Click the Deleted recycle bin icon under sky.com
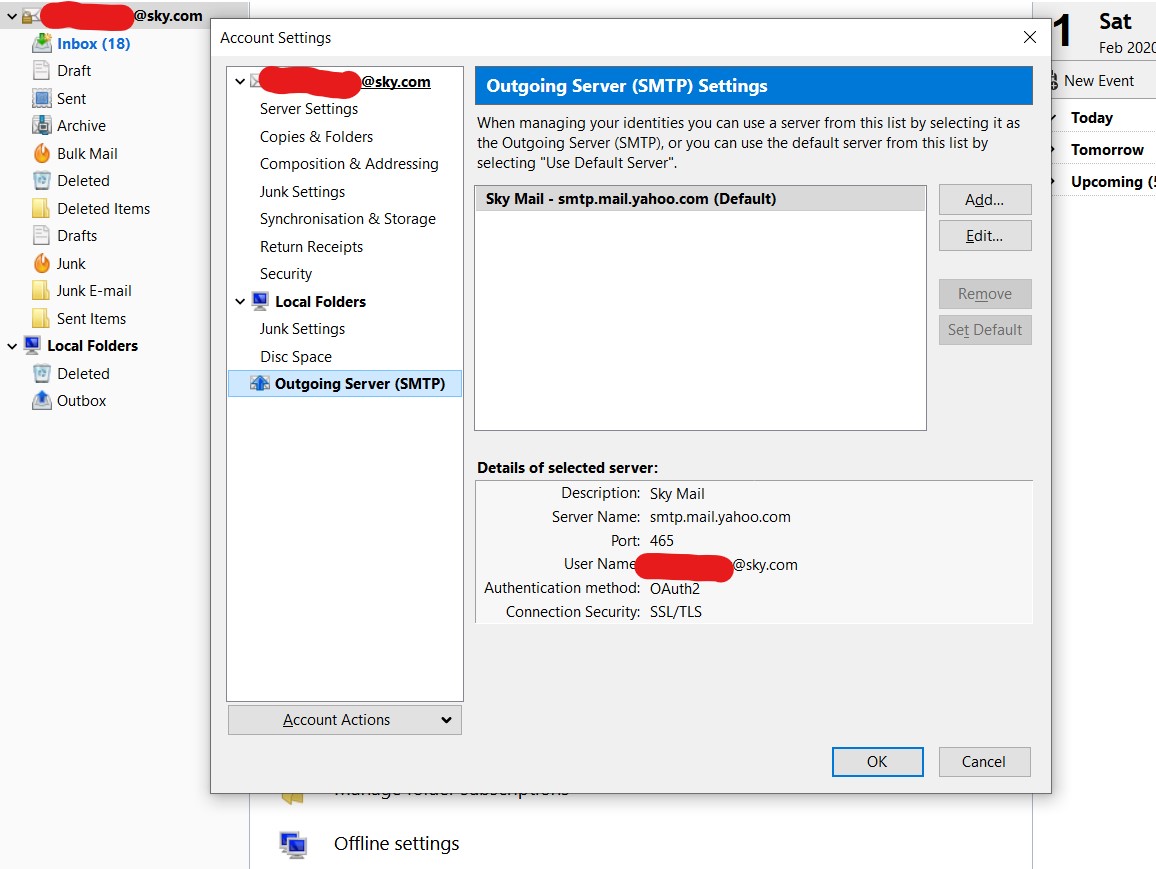The image size is (1156, 869). coord(41,181)
